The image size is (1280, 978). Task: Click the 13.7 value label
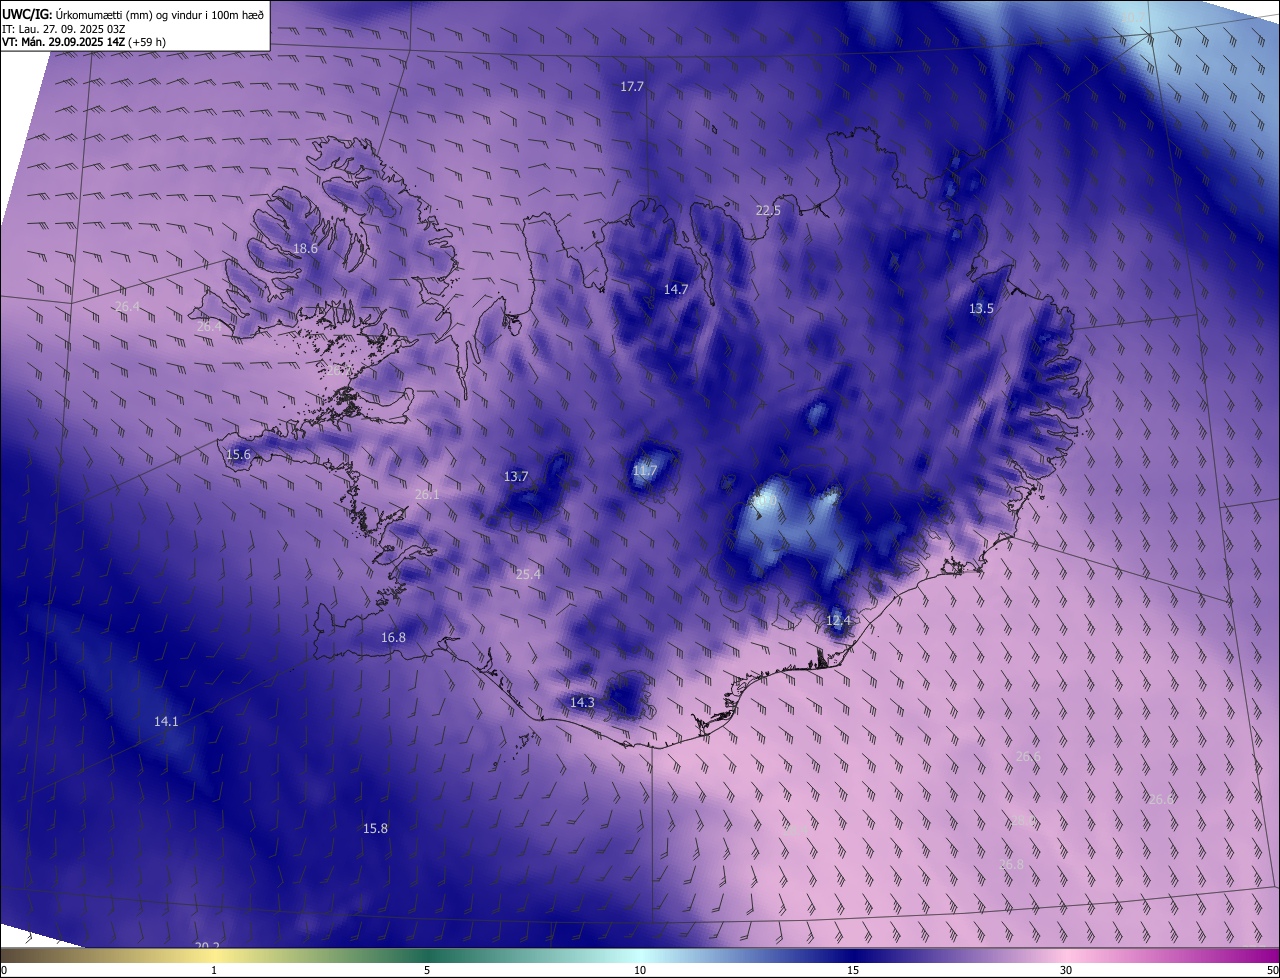click(x=516, y=477)
